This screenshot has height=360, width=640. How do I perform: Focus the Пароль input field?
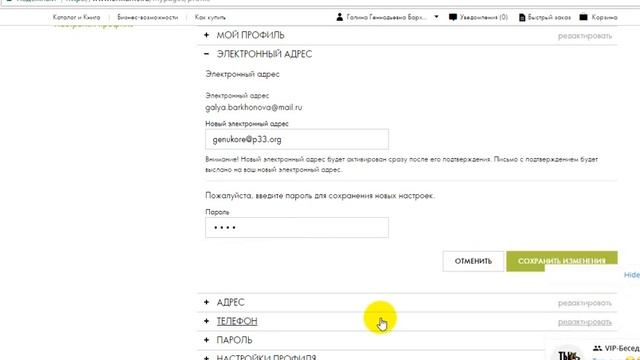click(x=297, y=227)
